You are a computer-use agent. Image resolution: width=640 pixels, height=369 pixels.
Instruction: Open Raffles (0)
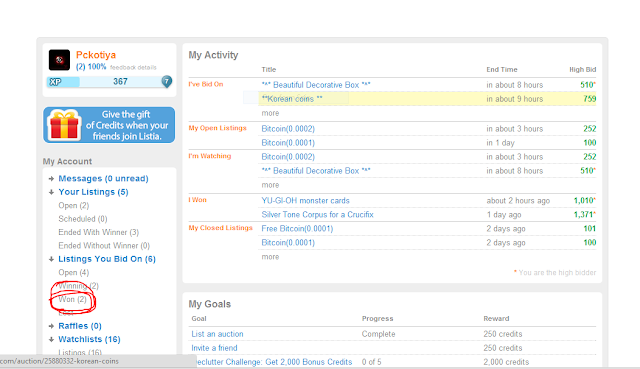click(x=80, y=326)
